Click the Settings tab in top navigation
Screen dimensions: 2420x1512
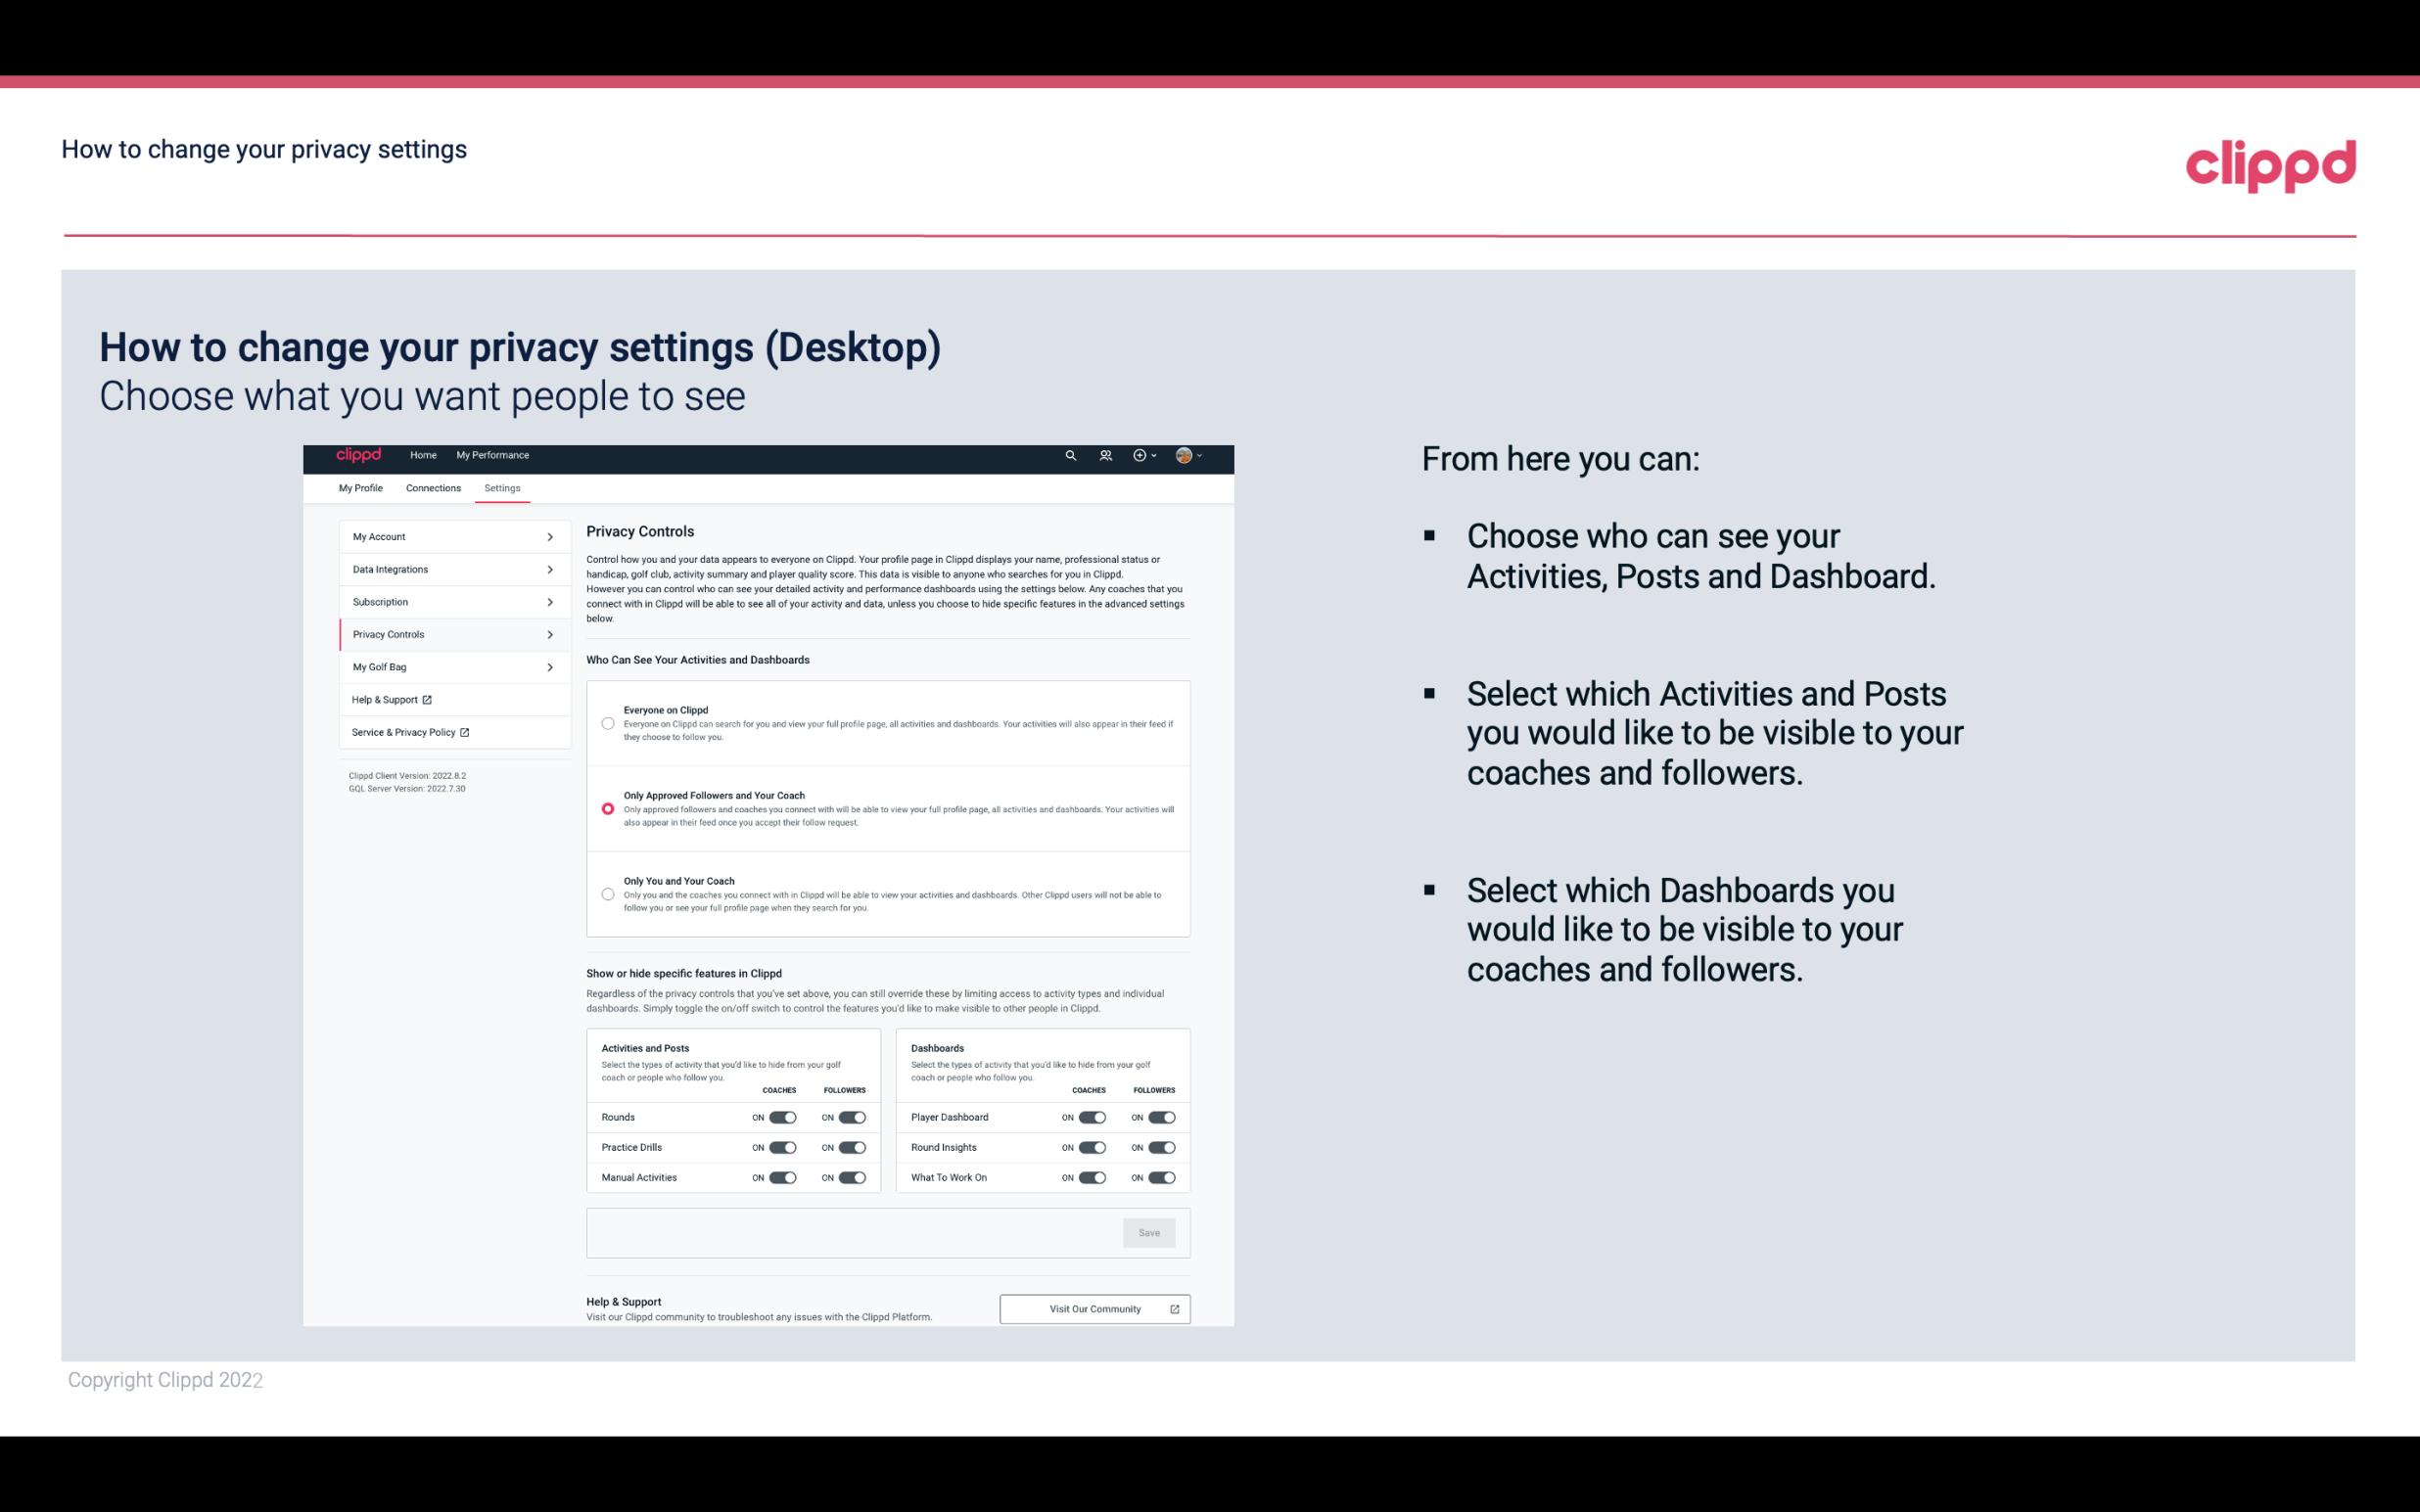coord(502,487)
